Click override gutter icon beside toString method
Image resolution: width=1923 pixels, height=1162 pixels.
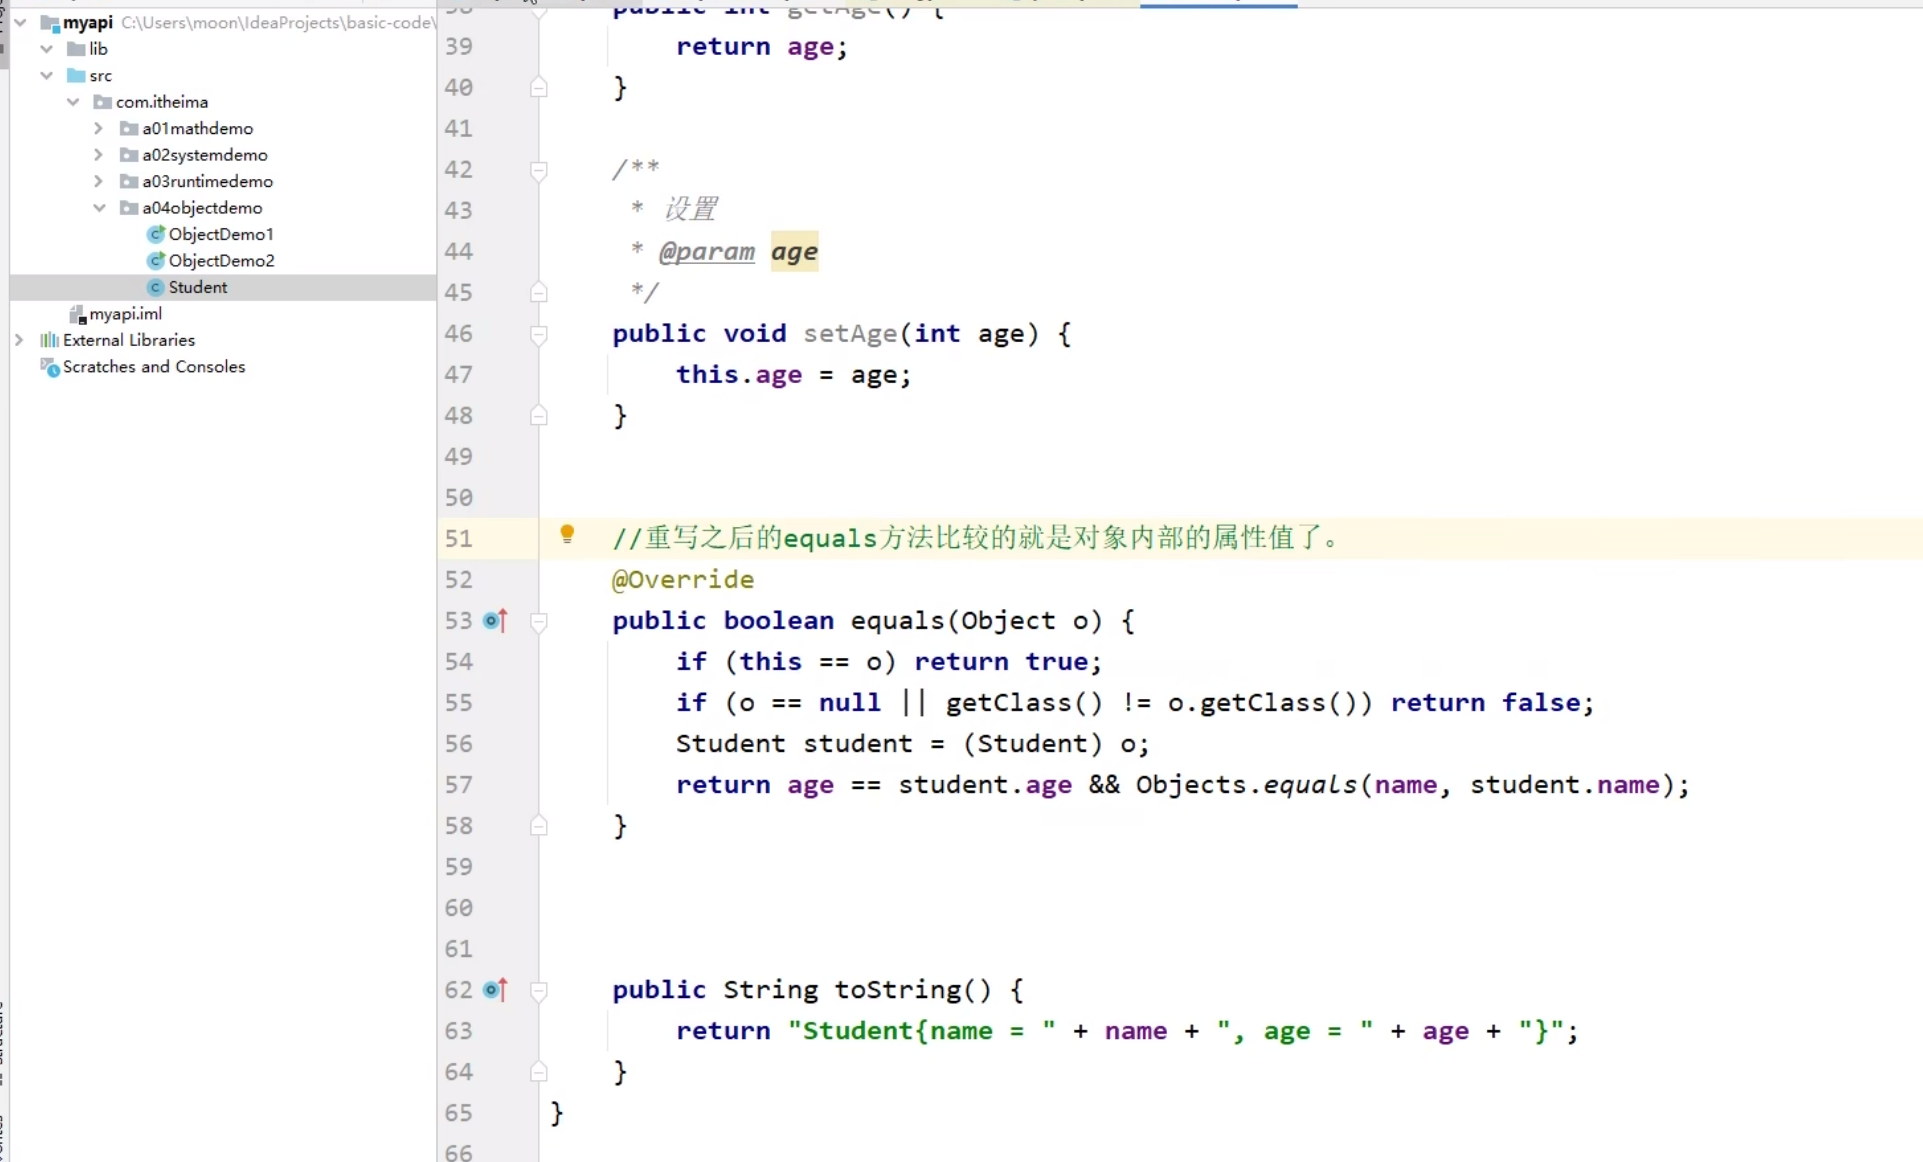pyautogui.click(x=495, y=990)
